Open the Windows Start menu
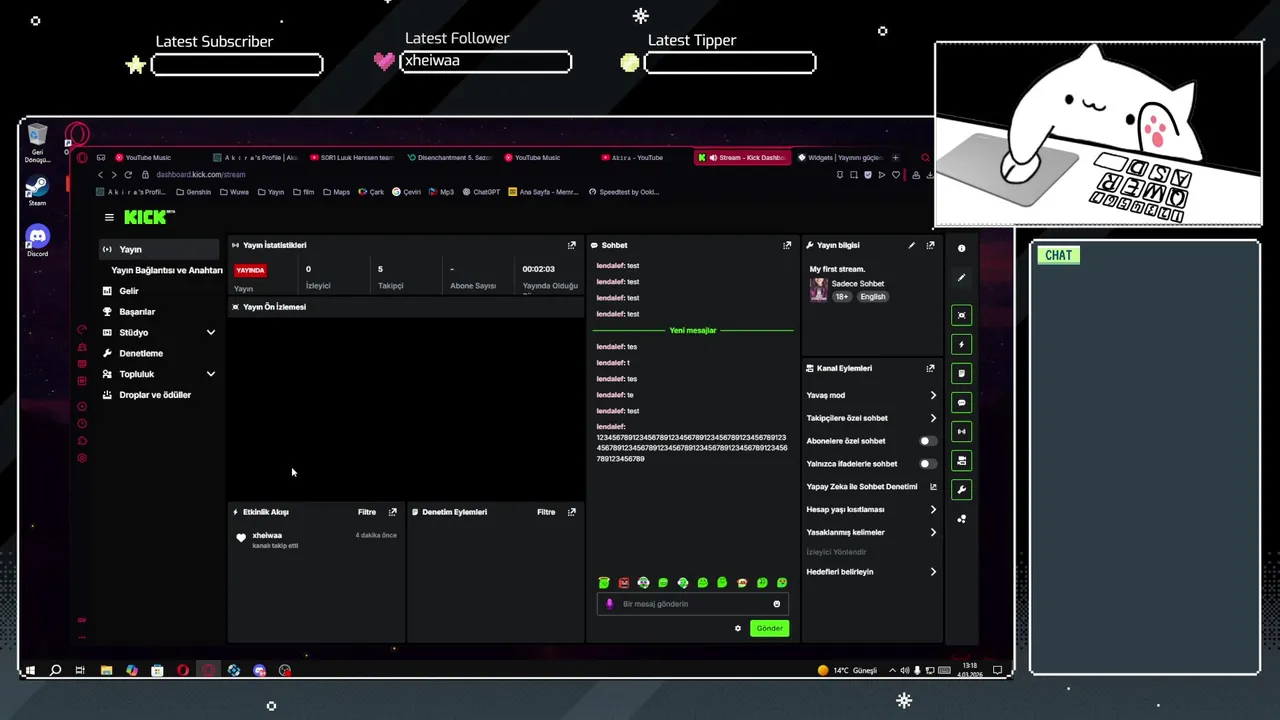This screenshot has width=1280, height=720. [x=30, y=671]
